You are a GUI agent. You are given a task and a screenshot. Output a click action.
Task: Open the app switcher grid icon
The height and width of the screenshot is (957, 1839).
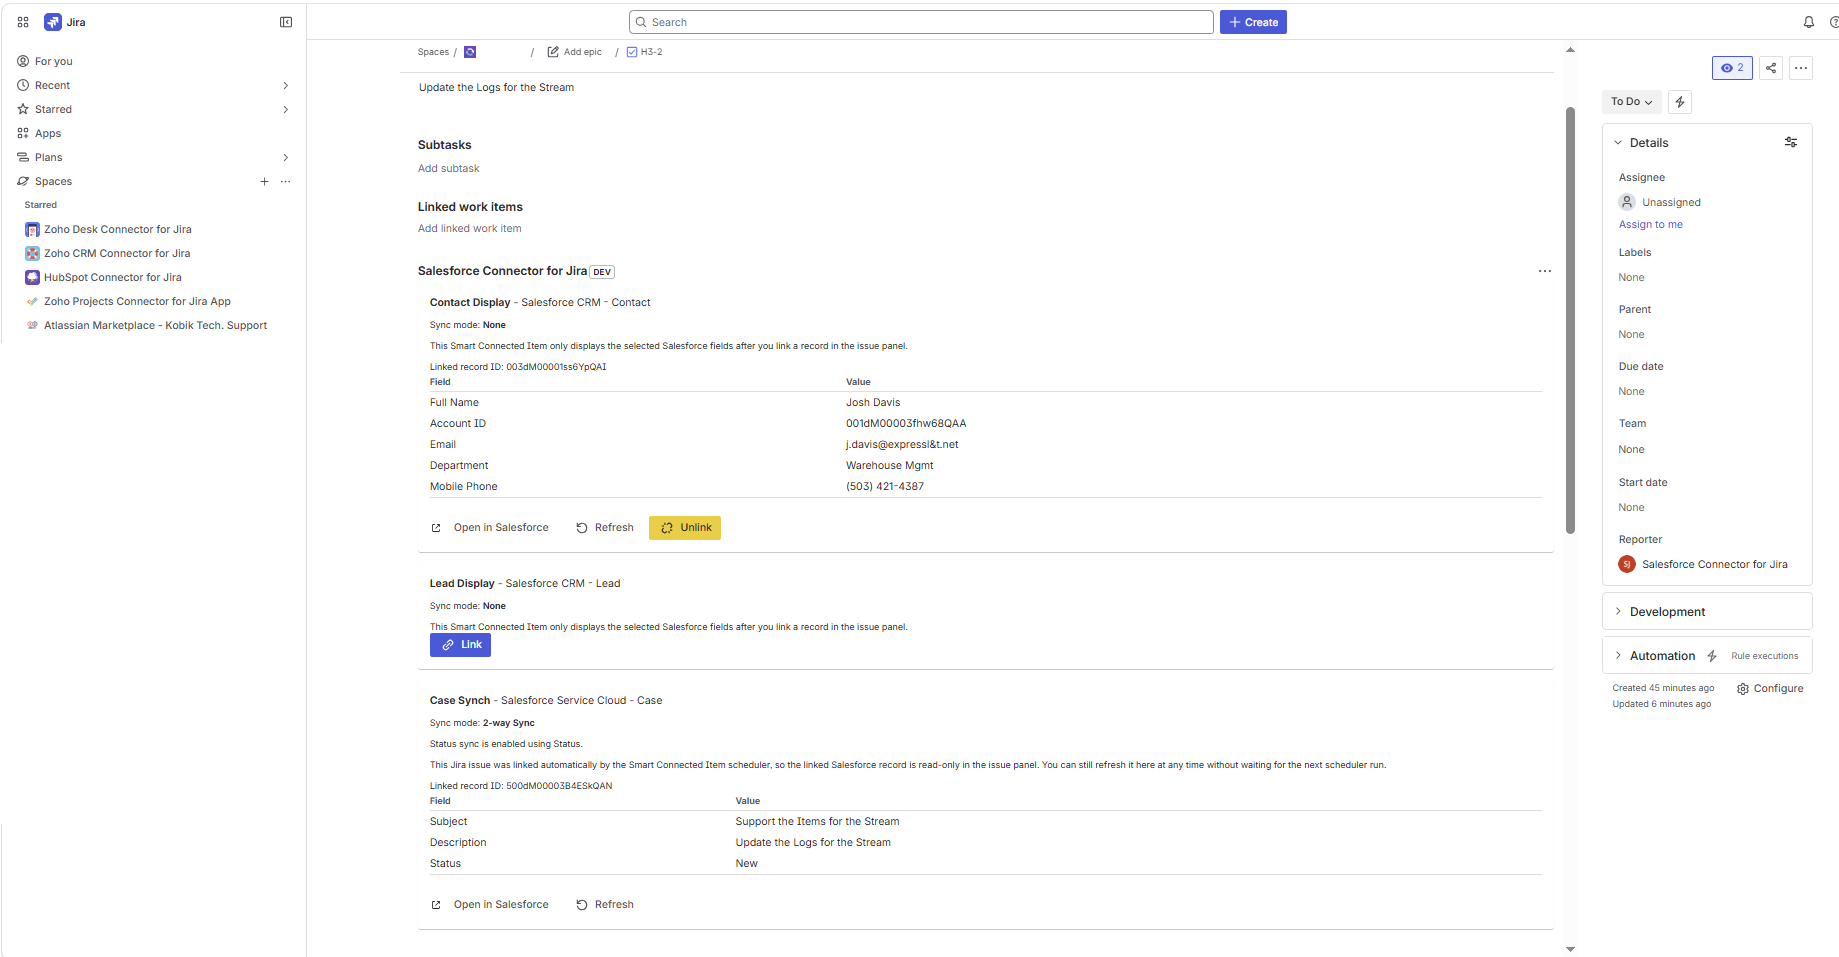[x=23, y=22]
